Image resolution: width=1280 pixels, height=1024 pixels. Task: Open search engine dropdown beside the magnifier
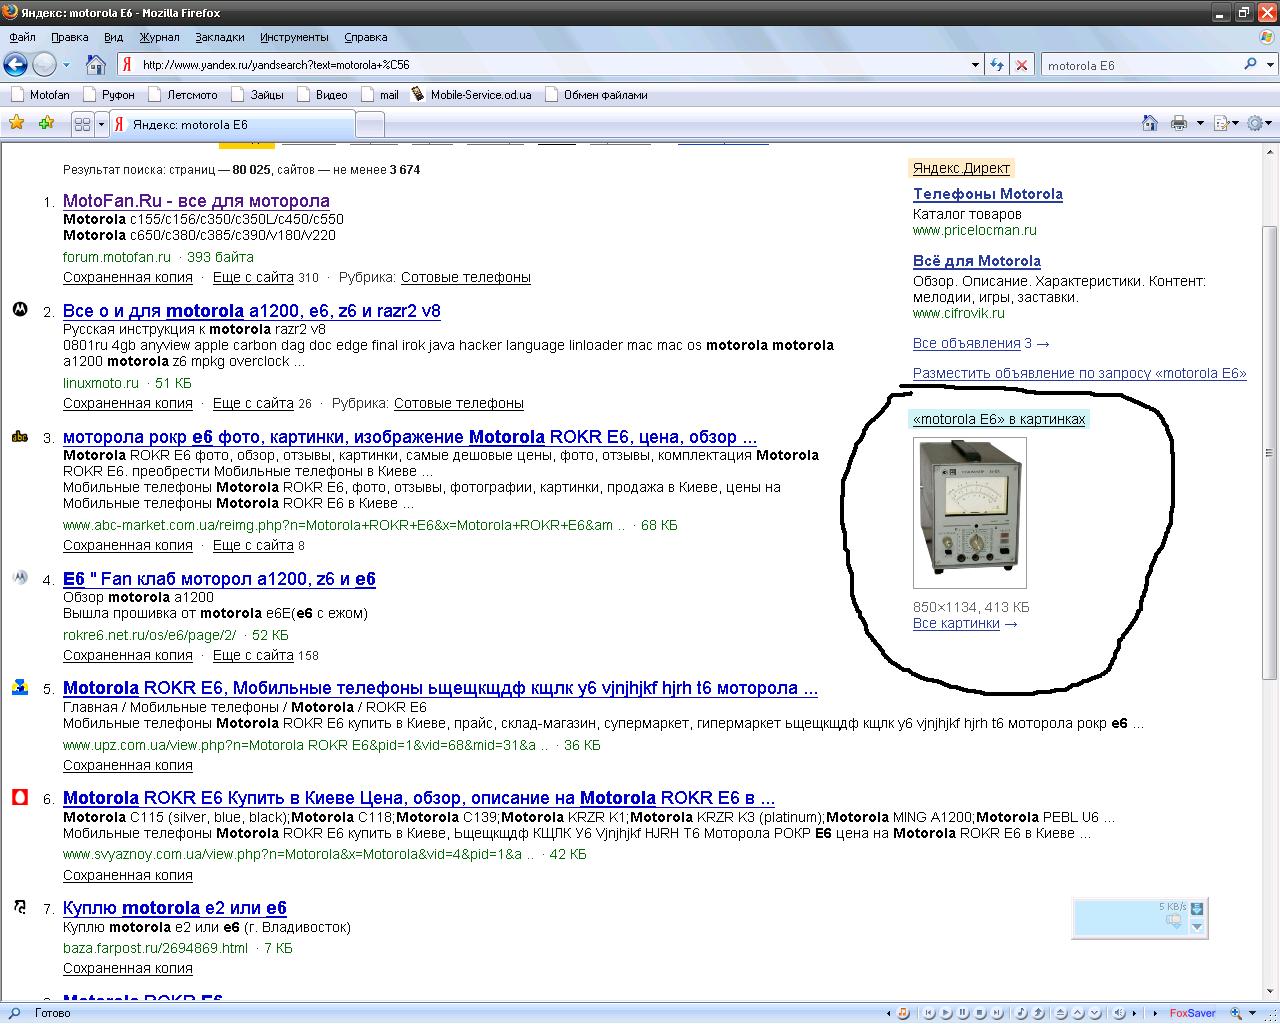1268,65
